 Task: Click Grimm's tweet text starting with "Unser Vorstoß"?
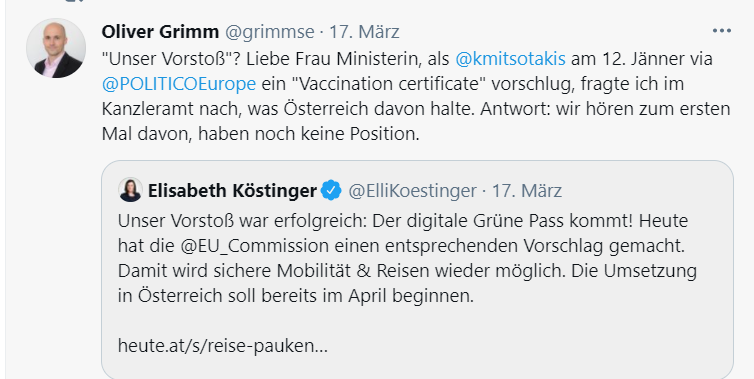pos(416,96)
